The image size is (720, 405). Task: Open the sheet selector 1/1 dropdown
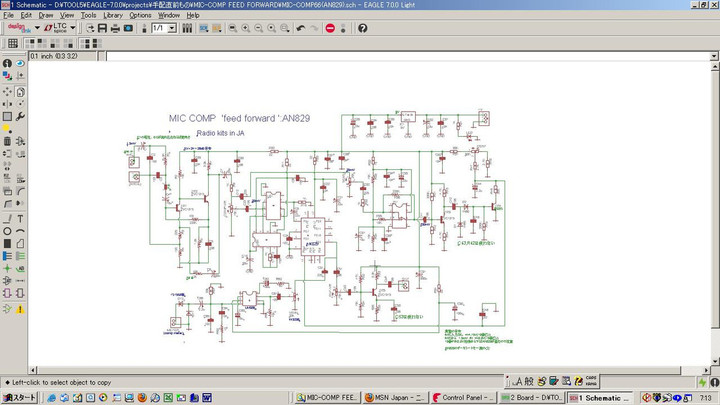172,28
